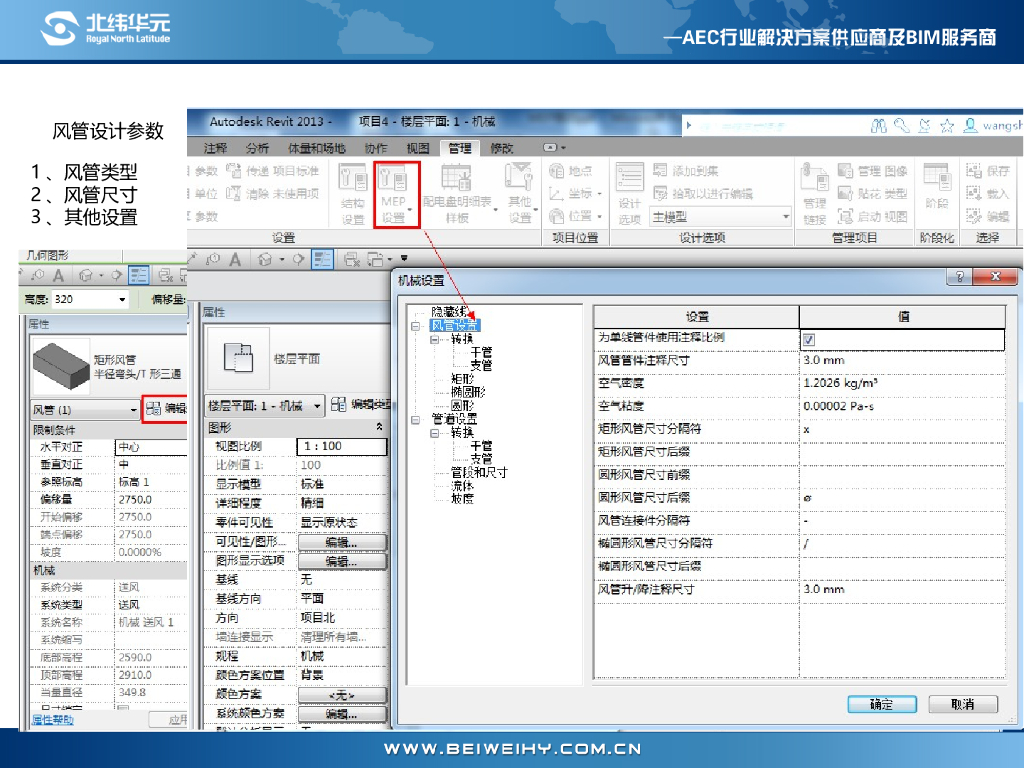Click the 视图比例 1 : 100 field

tap(342, 446)
